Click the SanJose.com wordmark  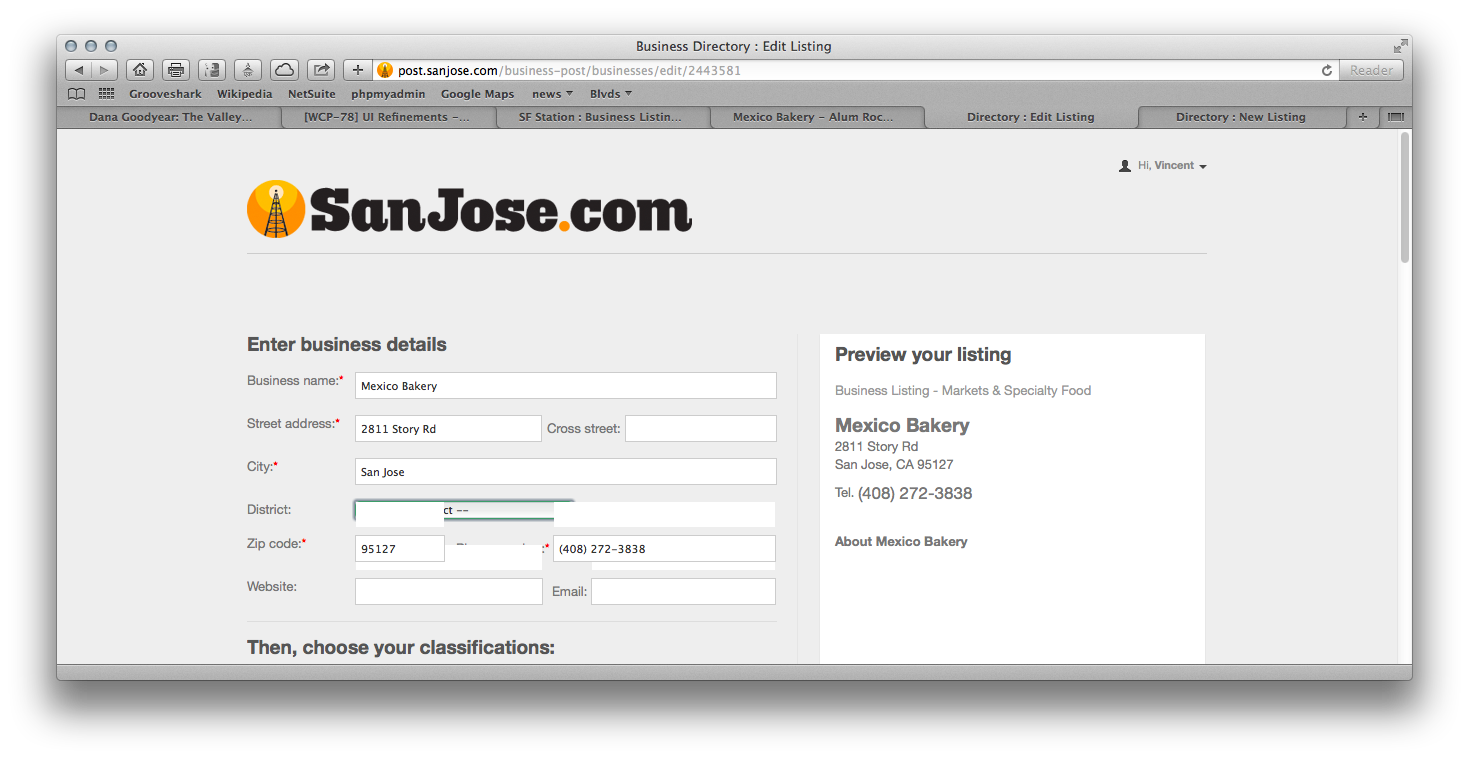pos(501,209)
